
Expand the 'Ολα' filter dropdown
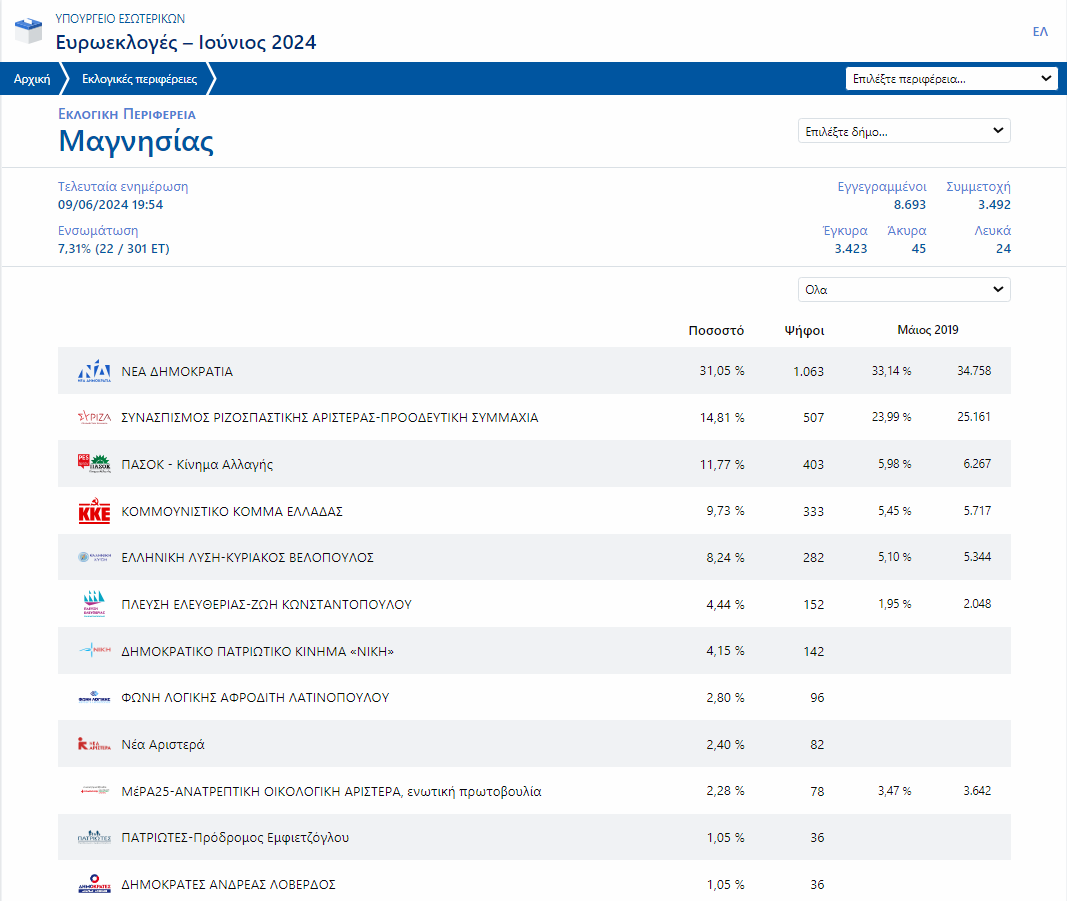(x=904, y=289)
